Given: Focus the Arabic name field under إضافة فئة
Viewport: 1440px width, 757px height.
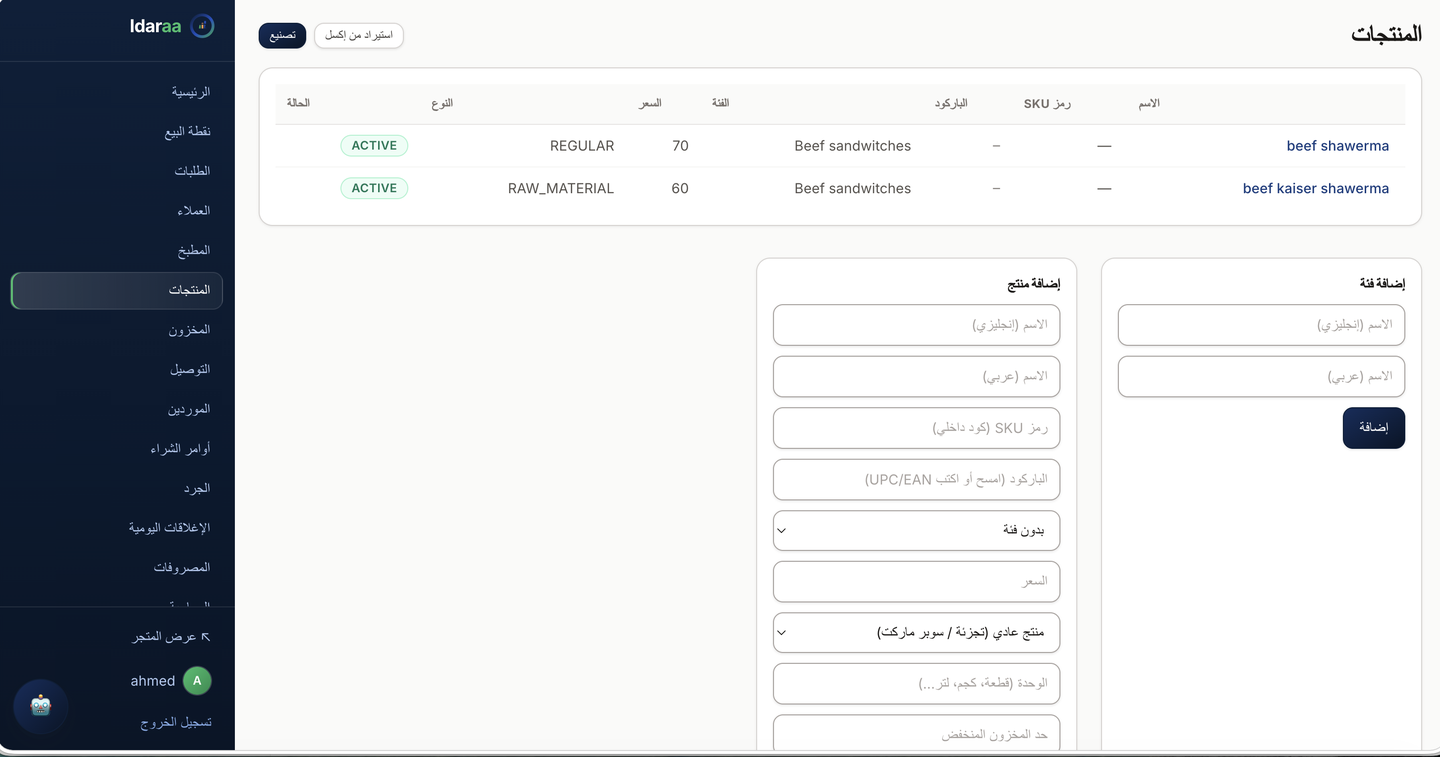Looking at the screenshot, I should tap(1261, 377).
